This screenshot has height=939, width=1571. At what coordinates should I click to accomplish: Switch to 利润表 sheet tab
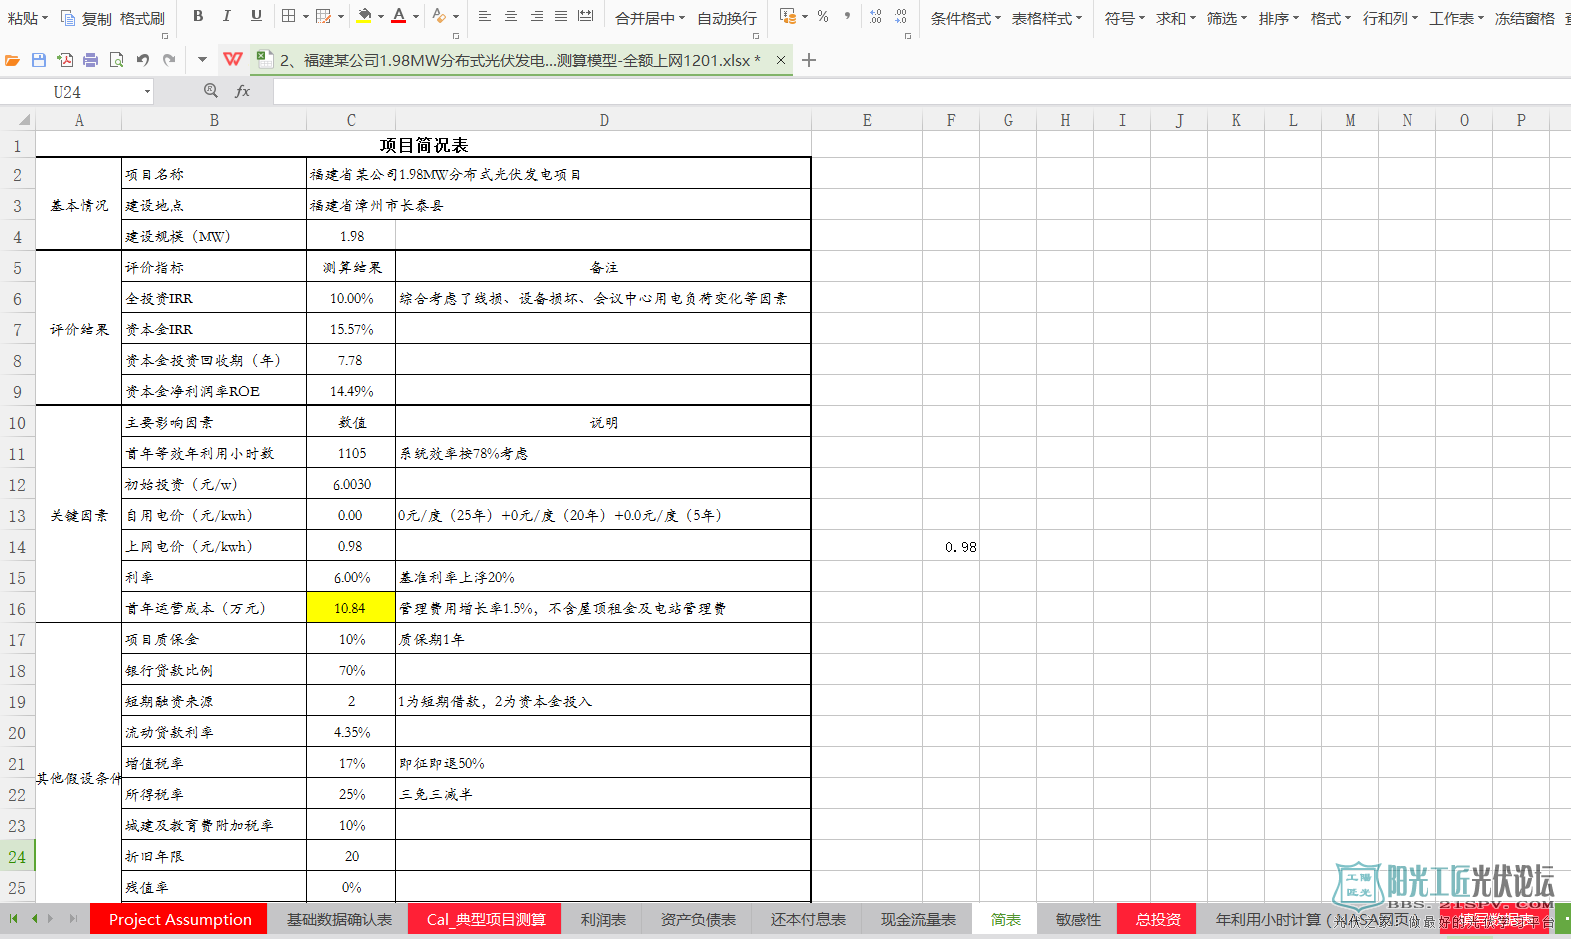[603, 919]
